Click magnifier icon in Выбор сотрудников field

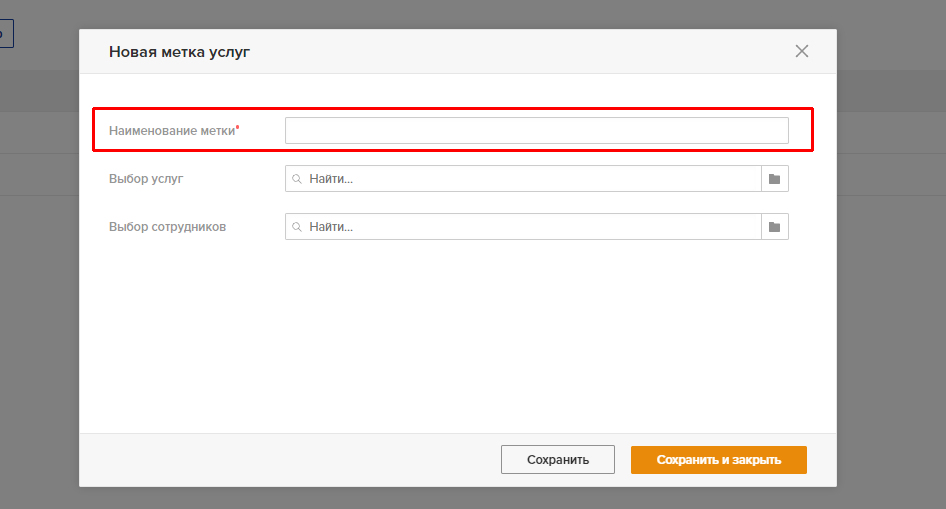click(x=297, y=227)
